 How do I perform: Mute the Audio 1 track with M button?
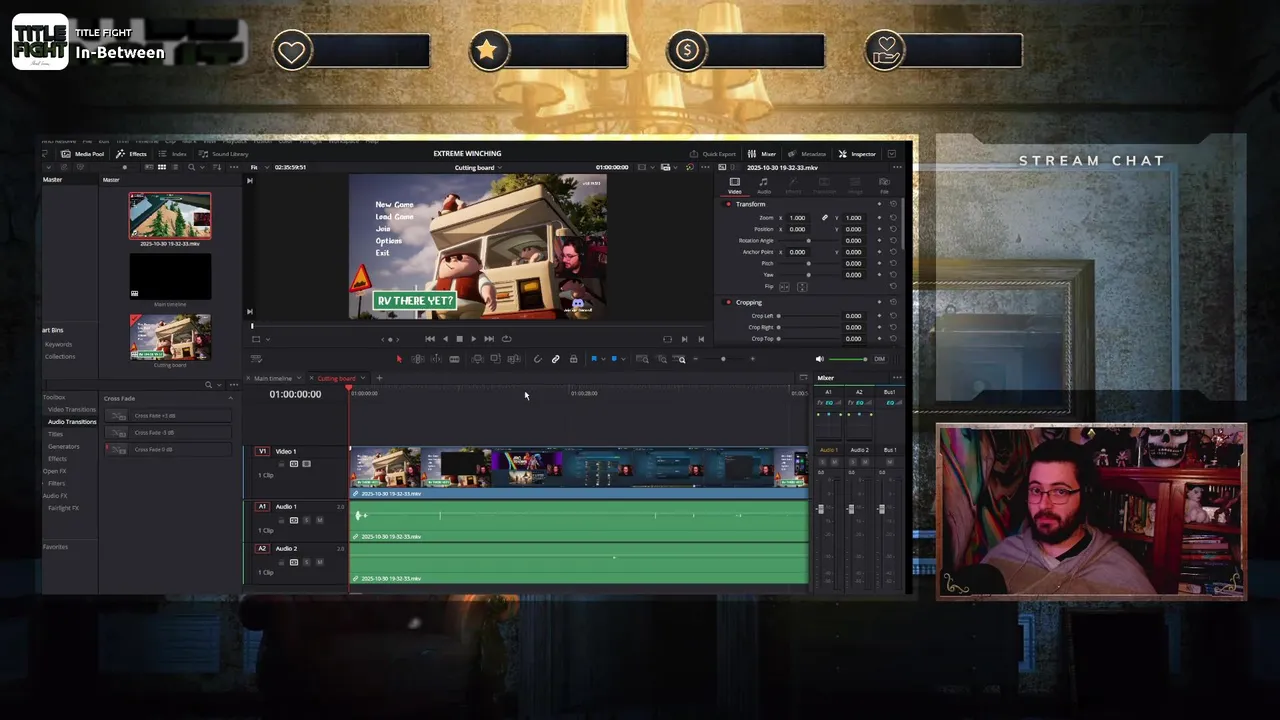(x=319, y=520)
